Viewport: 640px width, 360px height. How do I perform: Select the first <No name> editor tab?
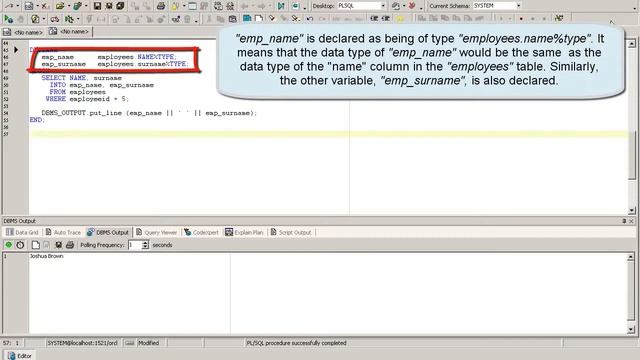coord(23,32)
